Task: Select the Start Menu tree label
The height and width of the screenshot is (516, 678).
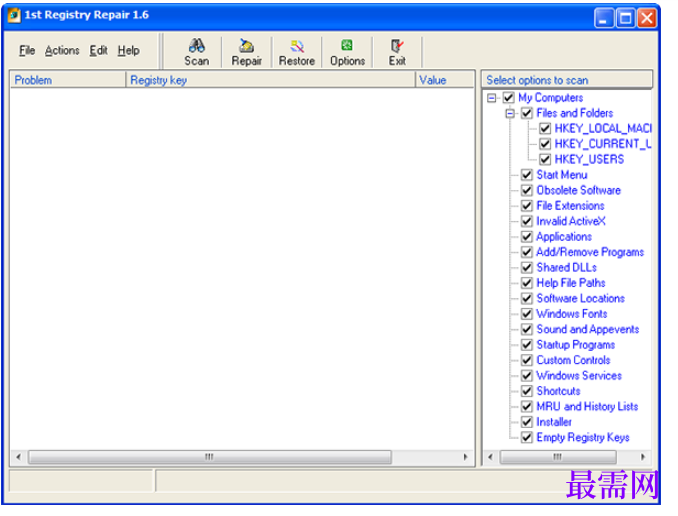Action: [x=562, y=175]
